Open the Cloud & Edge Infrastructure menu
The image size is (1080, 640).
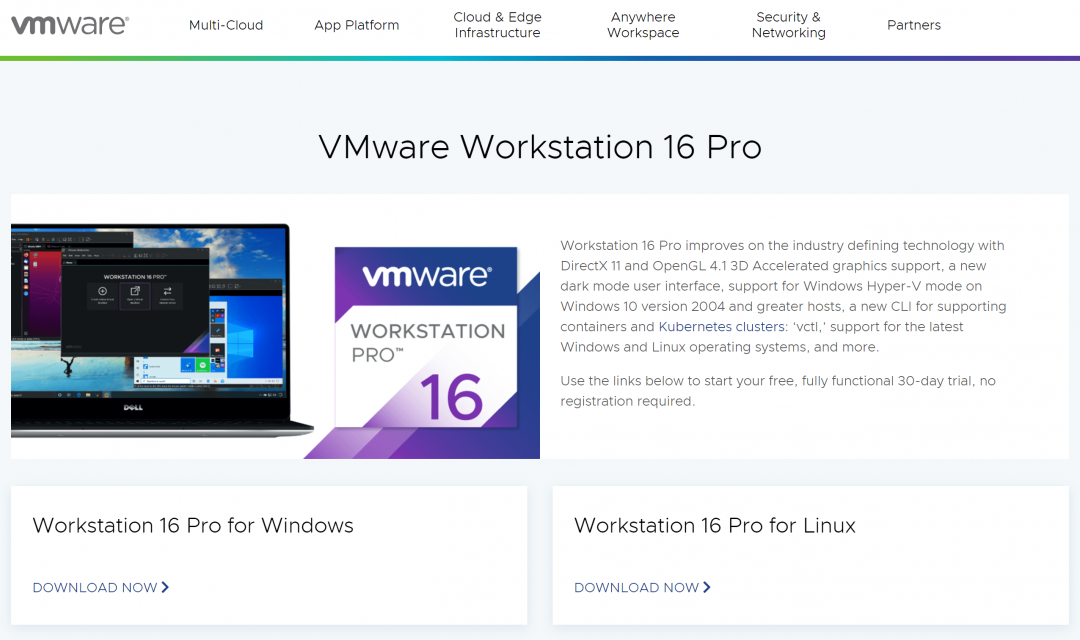pos(497,25)
